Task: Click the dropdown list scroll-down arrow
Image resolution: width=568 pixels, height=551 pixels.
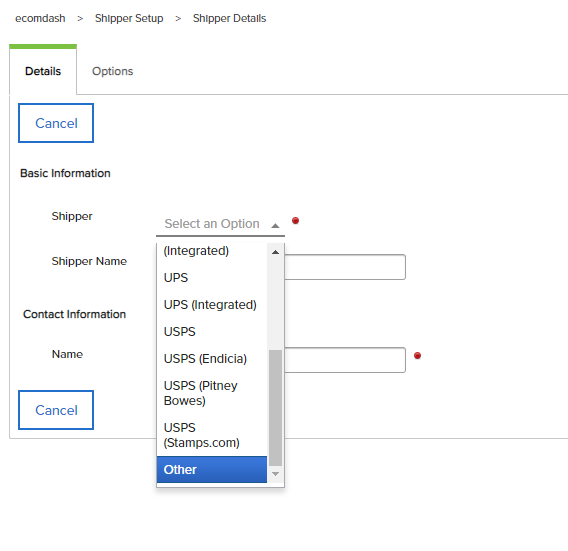Action: [x=275, y=474]
